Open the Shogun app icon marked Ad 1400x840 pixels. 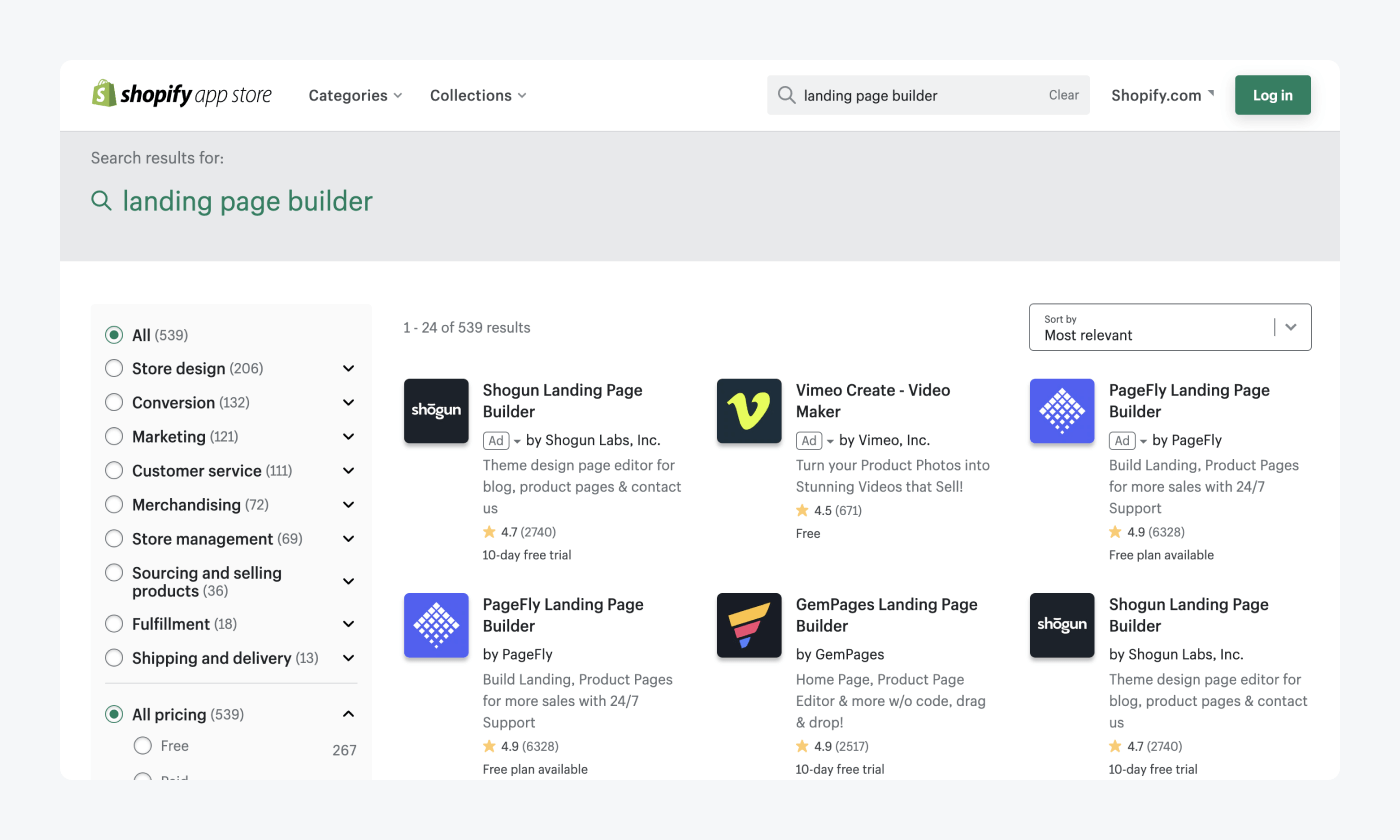[x=436, y=411]
